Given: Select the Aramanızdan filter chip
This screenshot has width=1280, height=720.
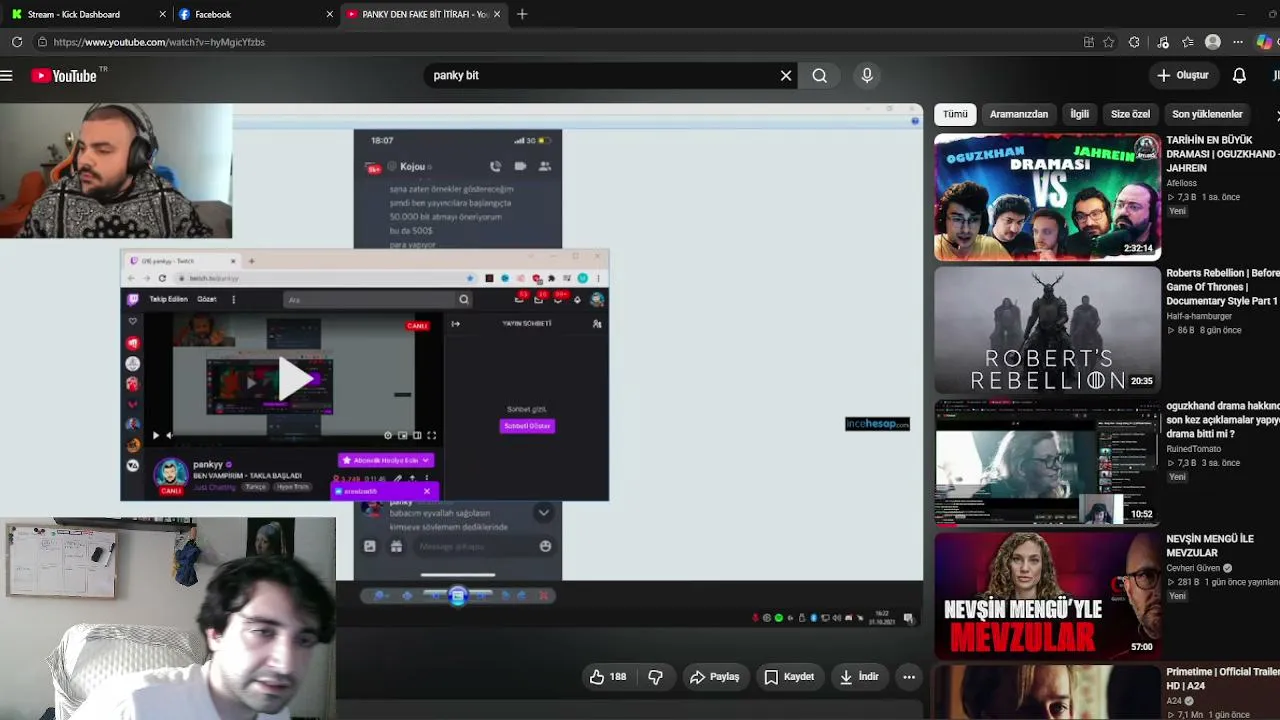Looking at the screenshot, I should point(1019,114).
